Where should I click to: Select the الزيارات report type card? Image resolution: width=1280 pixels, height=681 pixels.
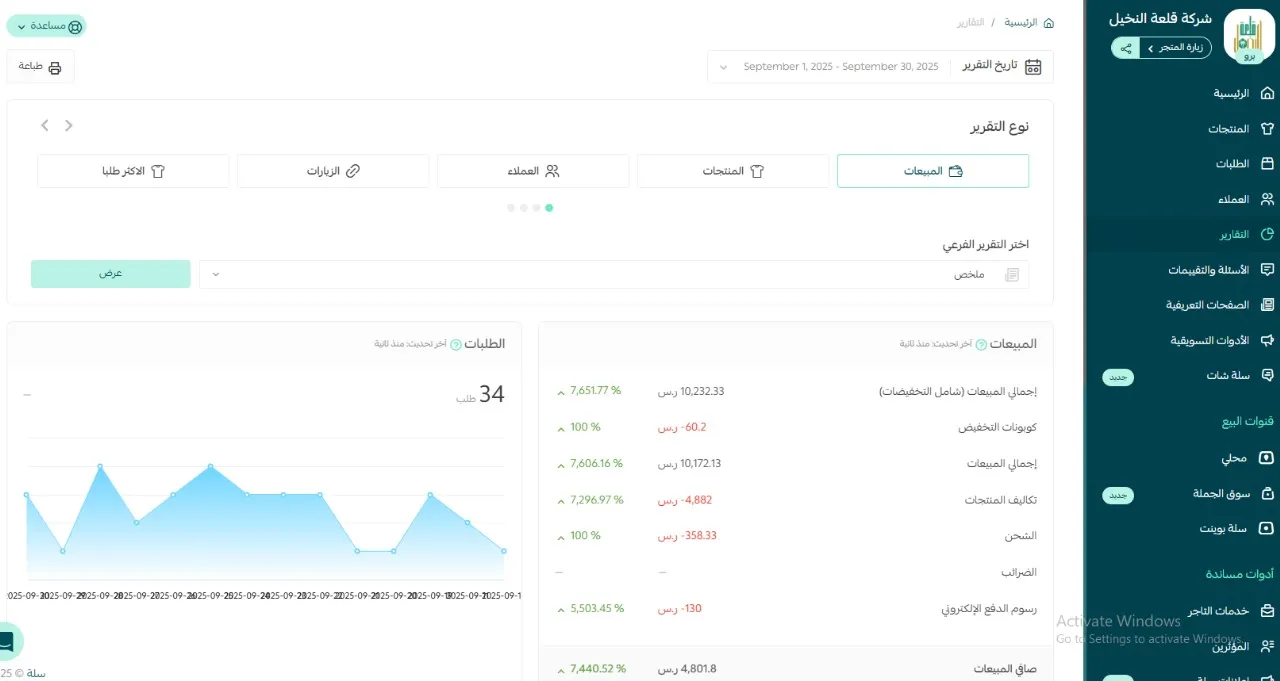click(x=333, y=171)
